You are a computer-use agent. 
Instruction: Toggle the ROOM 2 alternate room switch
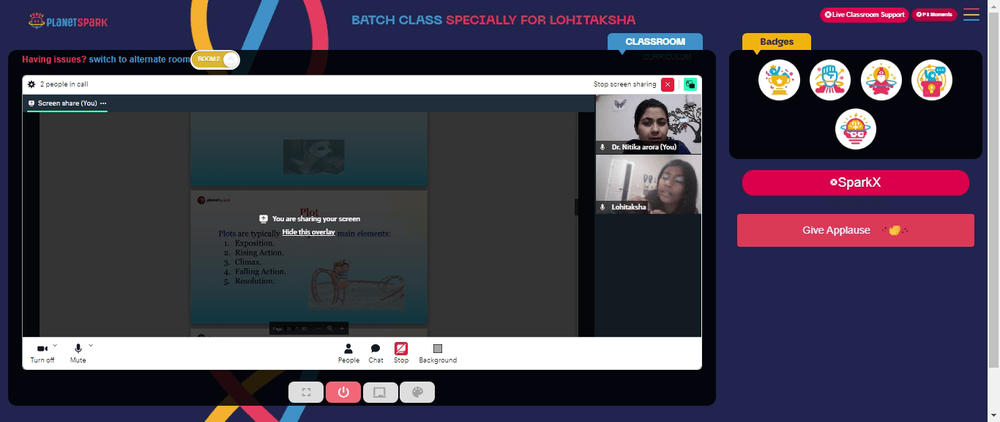[x=216, y=59]
